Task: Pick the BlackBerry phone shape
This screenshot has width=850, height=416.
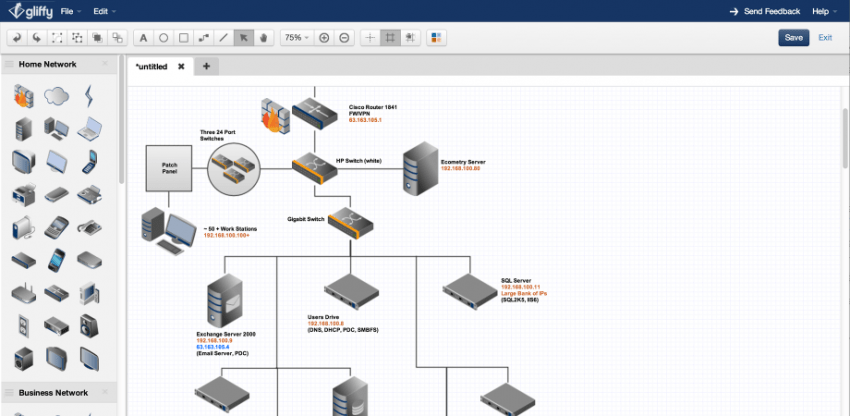Action: click(x=56, y=227)
